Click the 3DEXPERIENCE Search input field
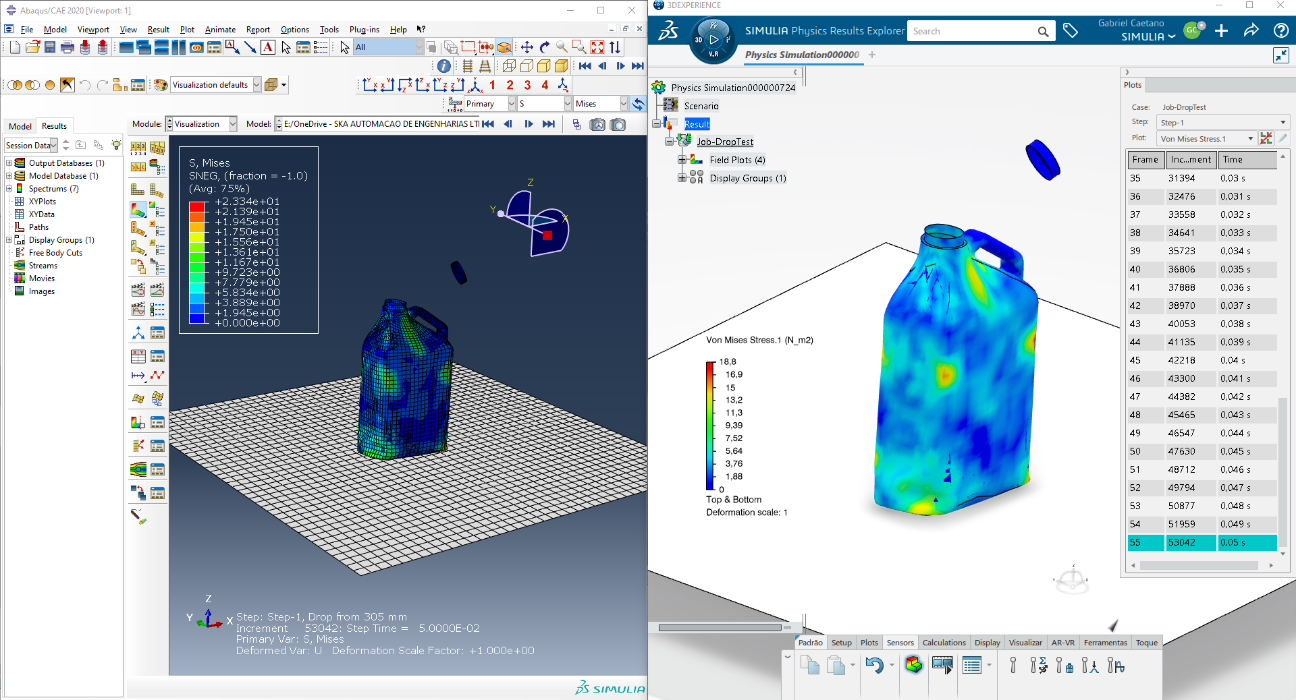The image size is (1296, 700). click(980, 31)
